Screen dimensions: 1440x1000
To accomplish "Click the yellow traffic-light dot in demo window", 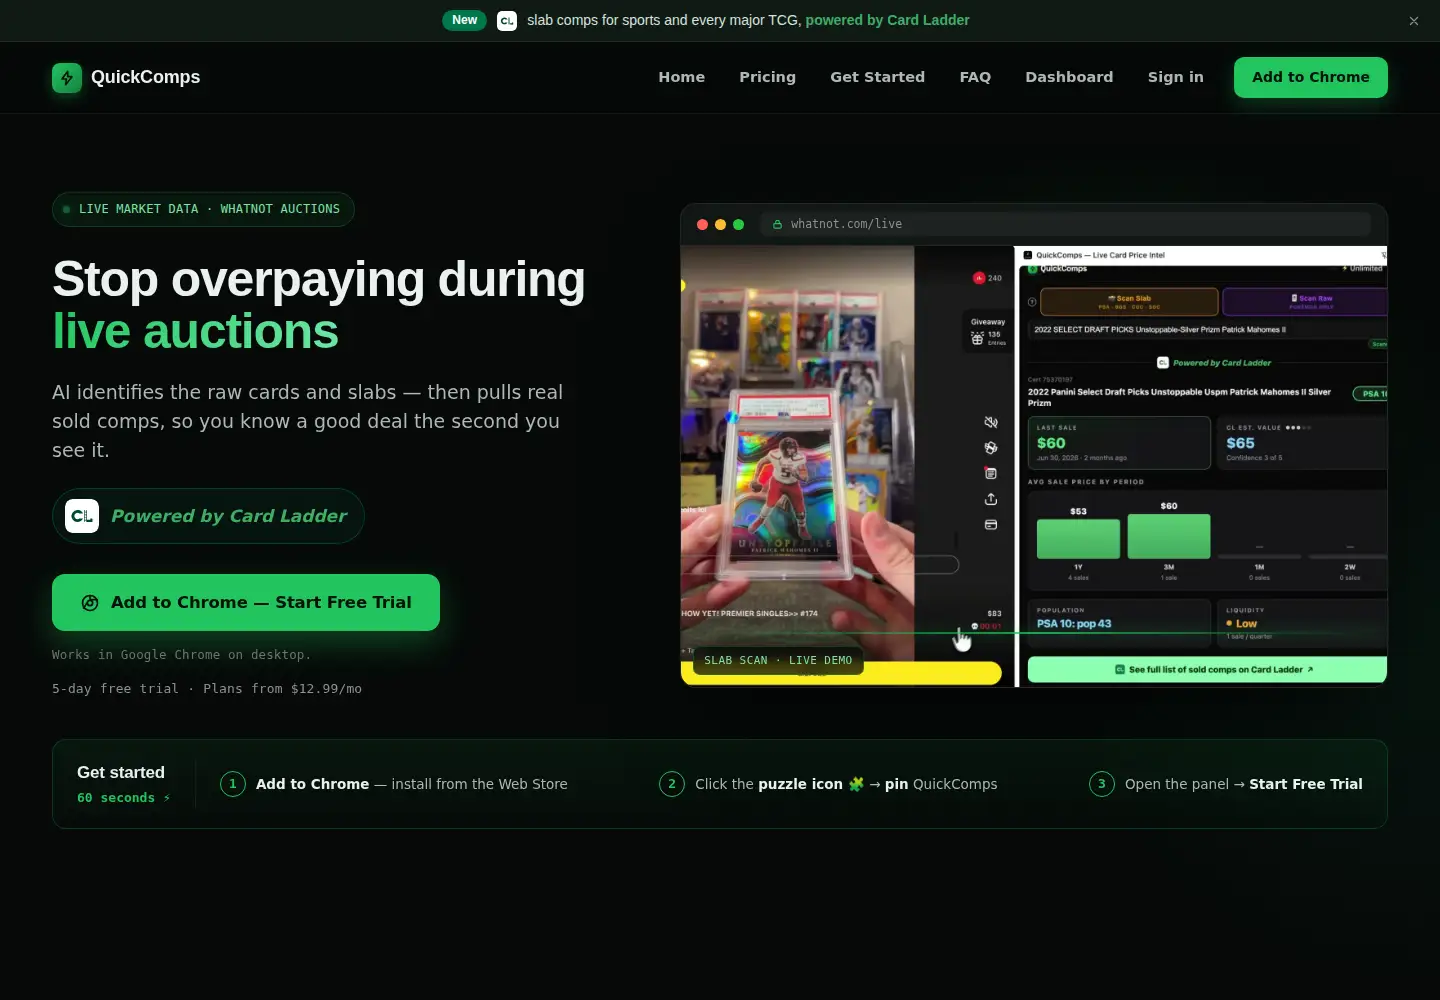I will tap(720, 225).
